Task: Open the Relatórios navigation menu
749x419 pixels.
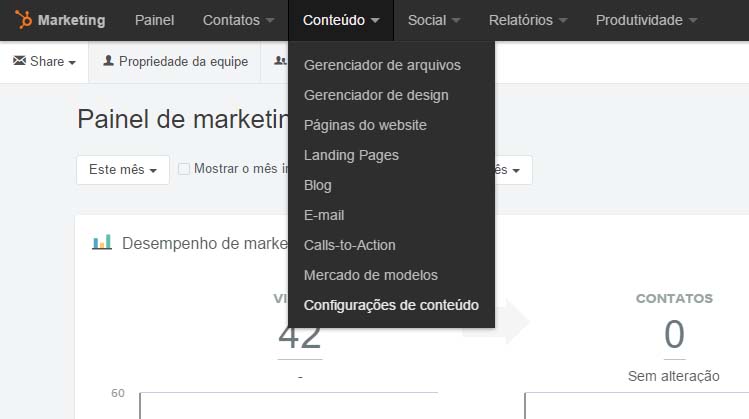Action: click(528, 20)
